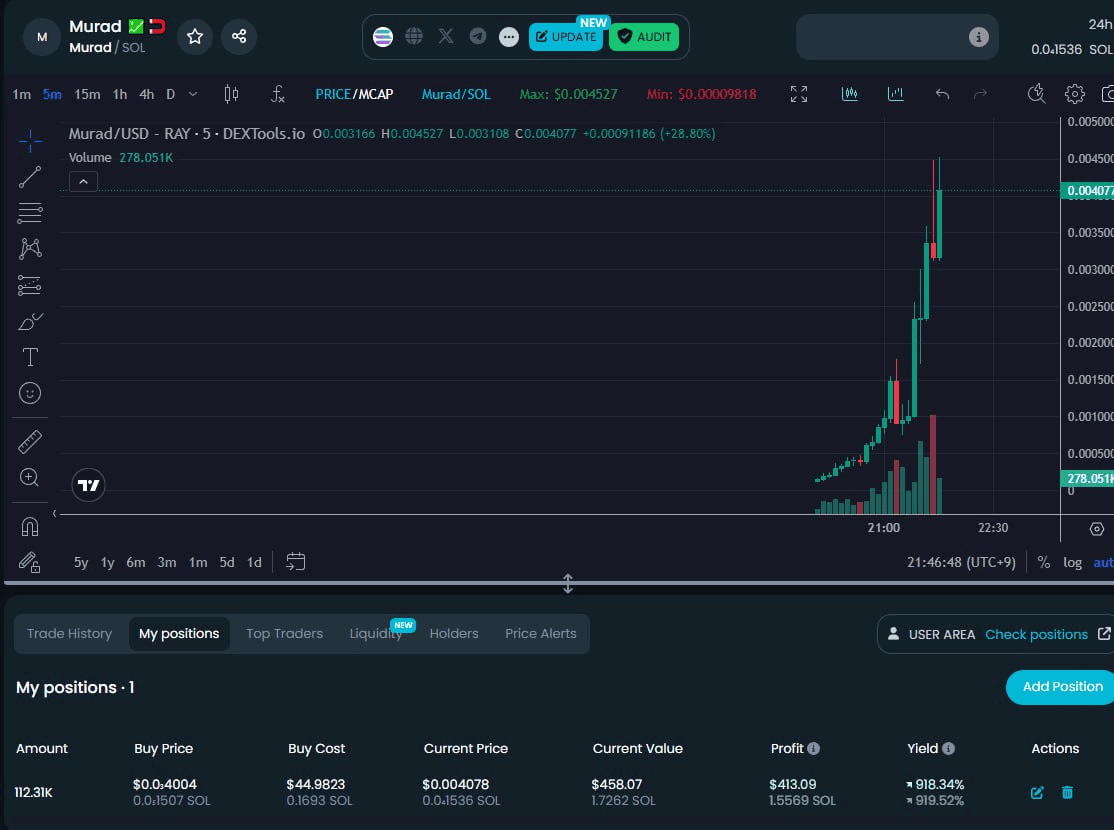Toggle the trades-on-chart icon
Viewport: 1114px width, 830px height.
coord(850,94)
